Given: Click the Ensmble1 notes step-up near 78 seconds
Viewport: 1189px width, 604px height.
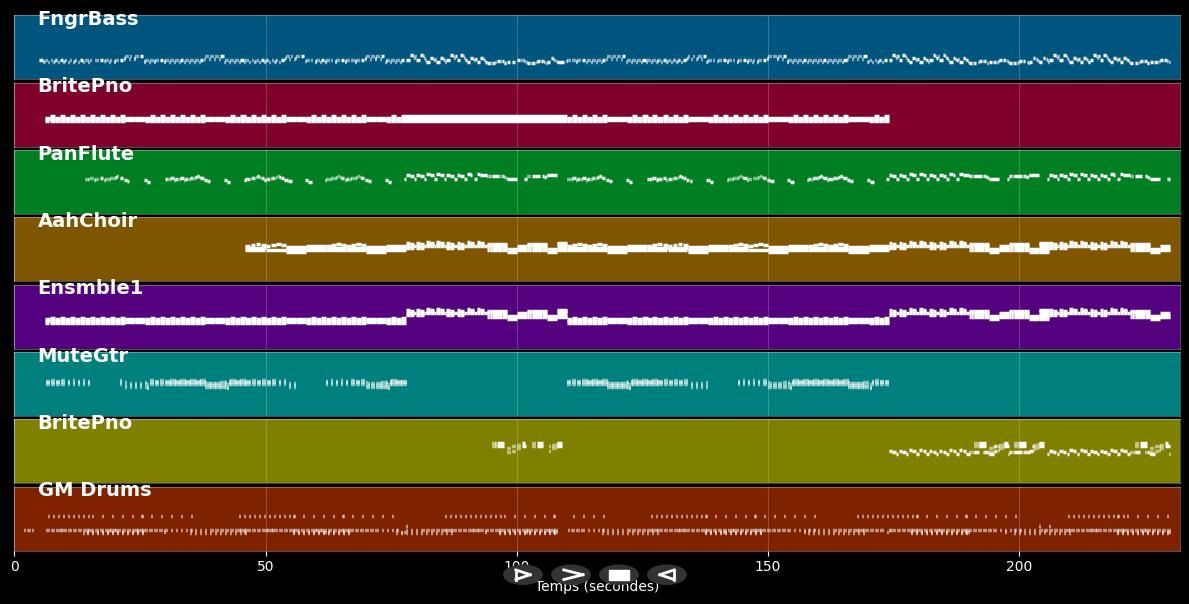Looking at the screenshot, I should coord(408,316).
